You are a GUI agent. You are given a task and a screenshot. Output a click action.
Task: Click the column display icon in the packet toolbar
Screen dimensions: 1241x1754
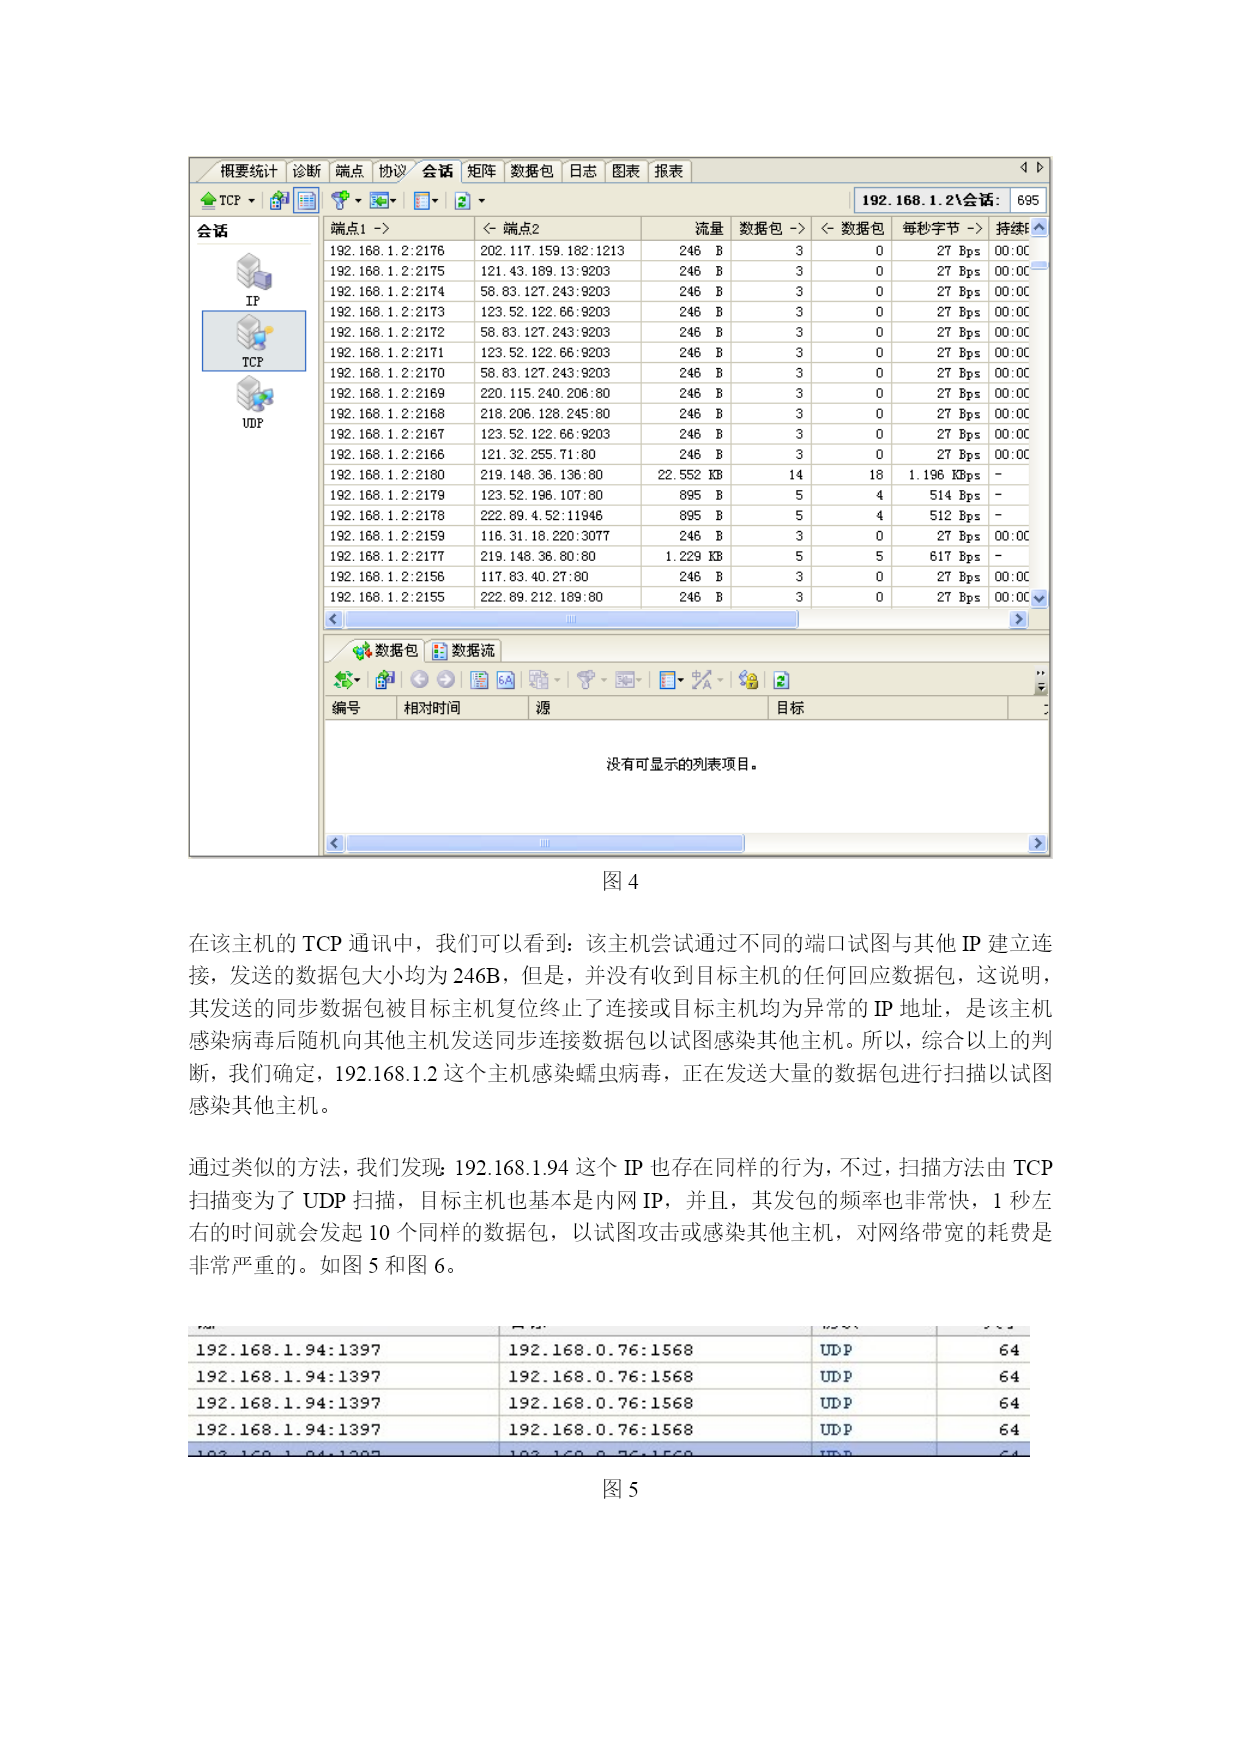pos(667,680)
